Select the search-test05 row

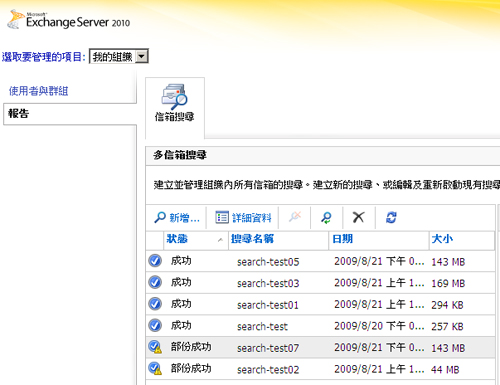pyautogui.click(x=321, y=261)
